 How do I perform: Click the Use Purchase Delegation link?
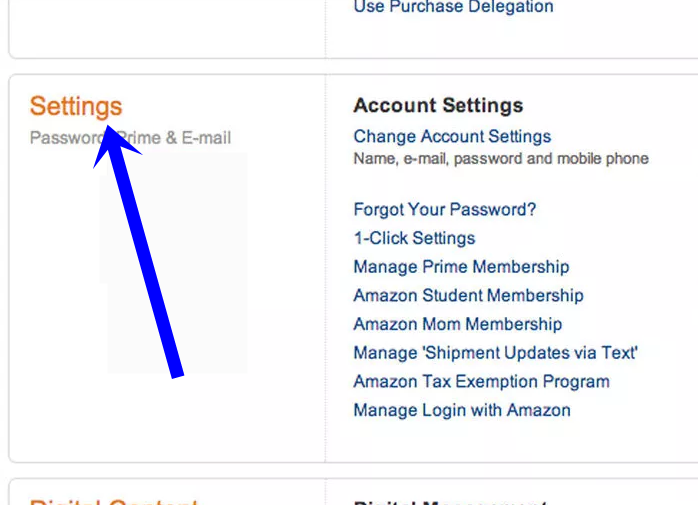coord(454,7)
